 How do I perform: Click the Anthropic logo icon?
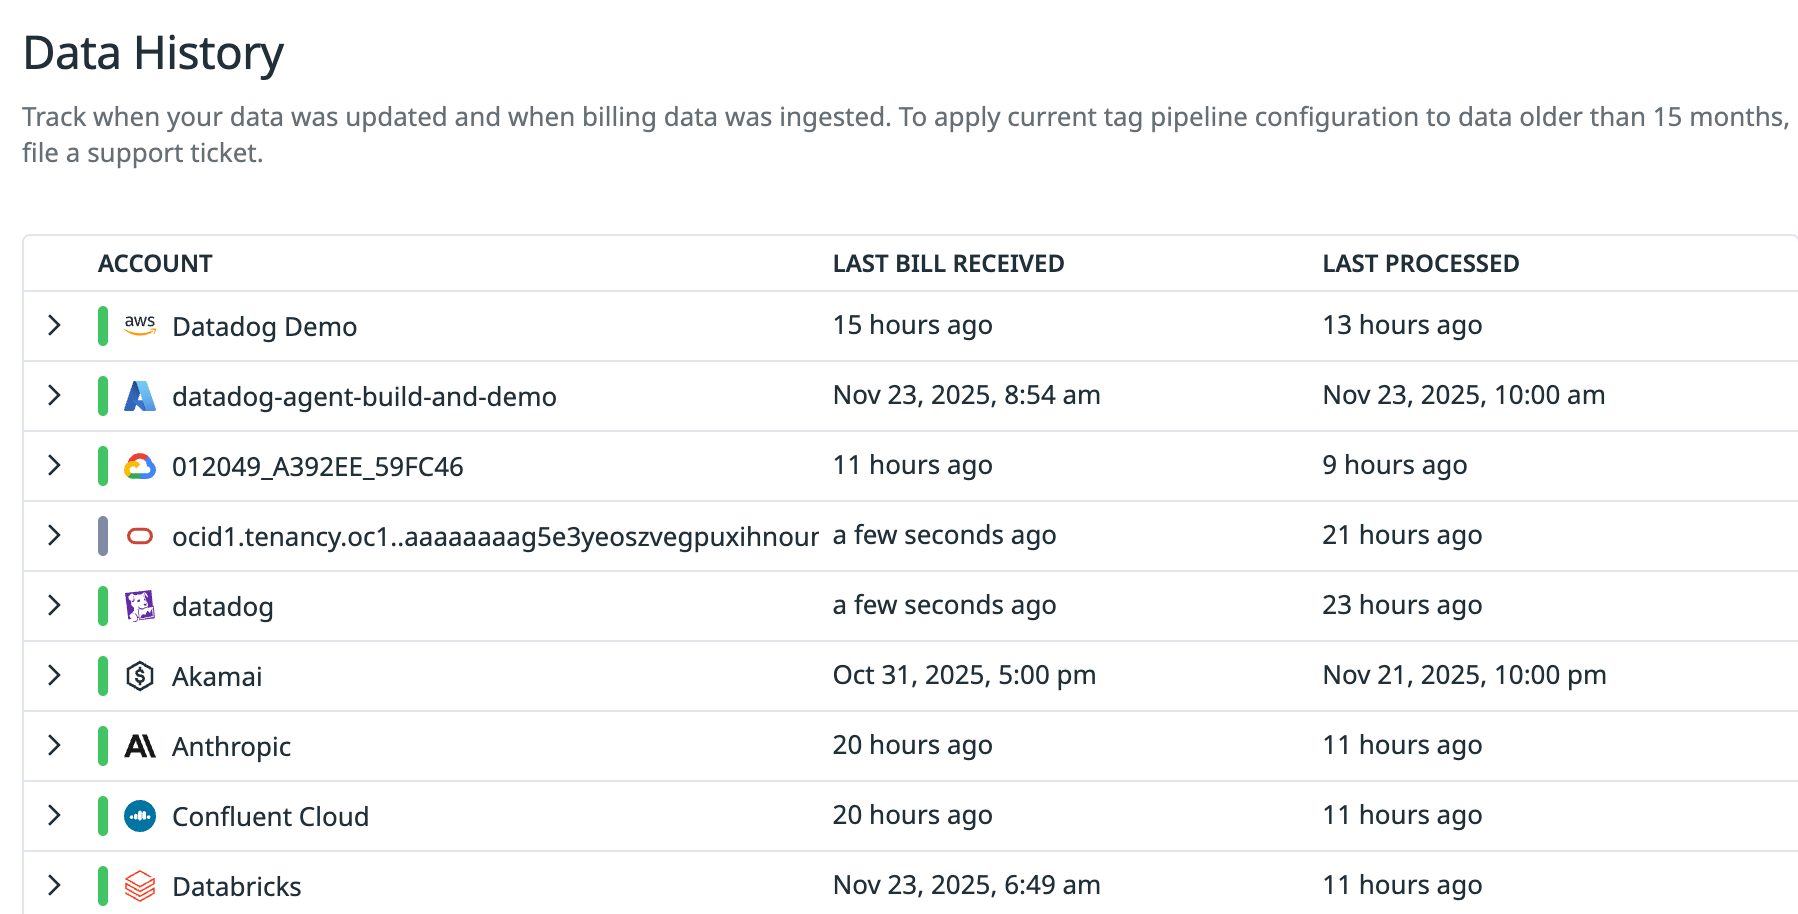[140, 746]
